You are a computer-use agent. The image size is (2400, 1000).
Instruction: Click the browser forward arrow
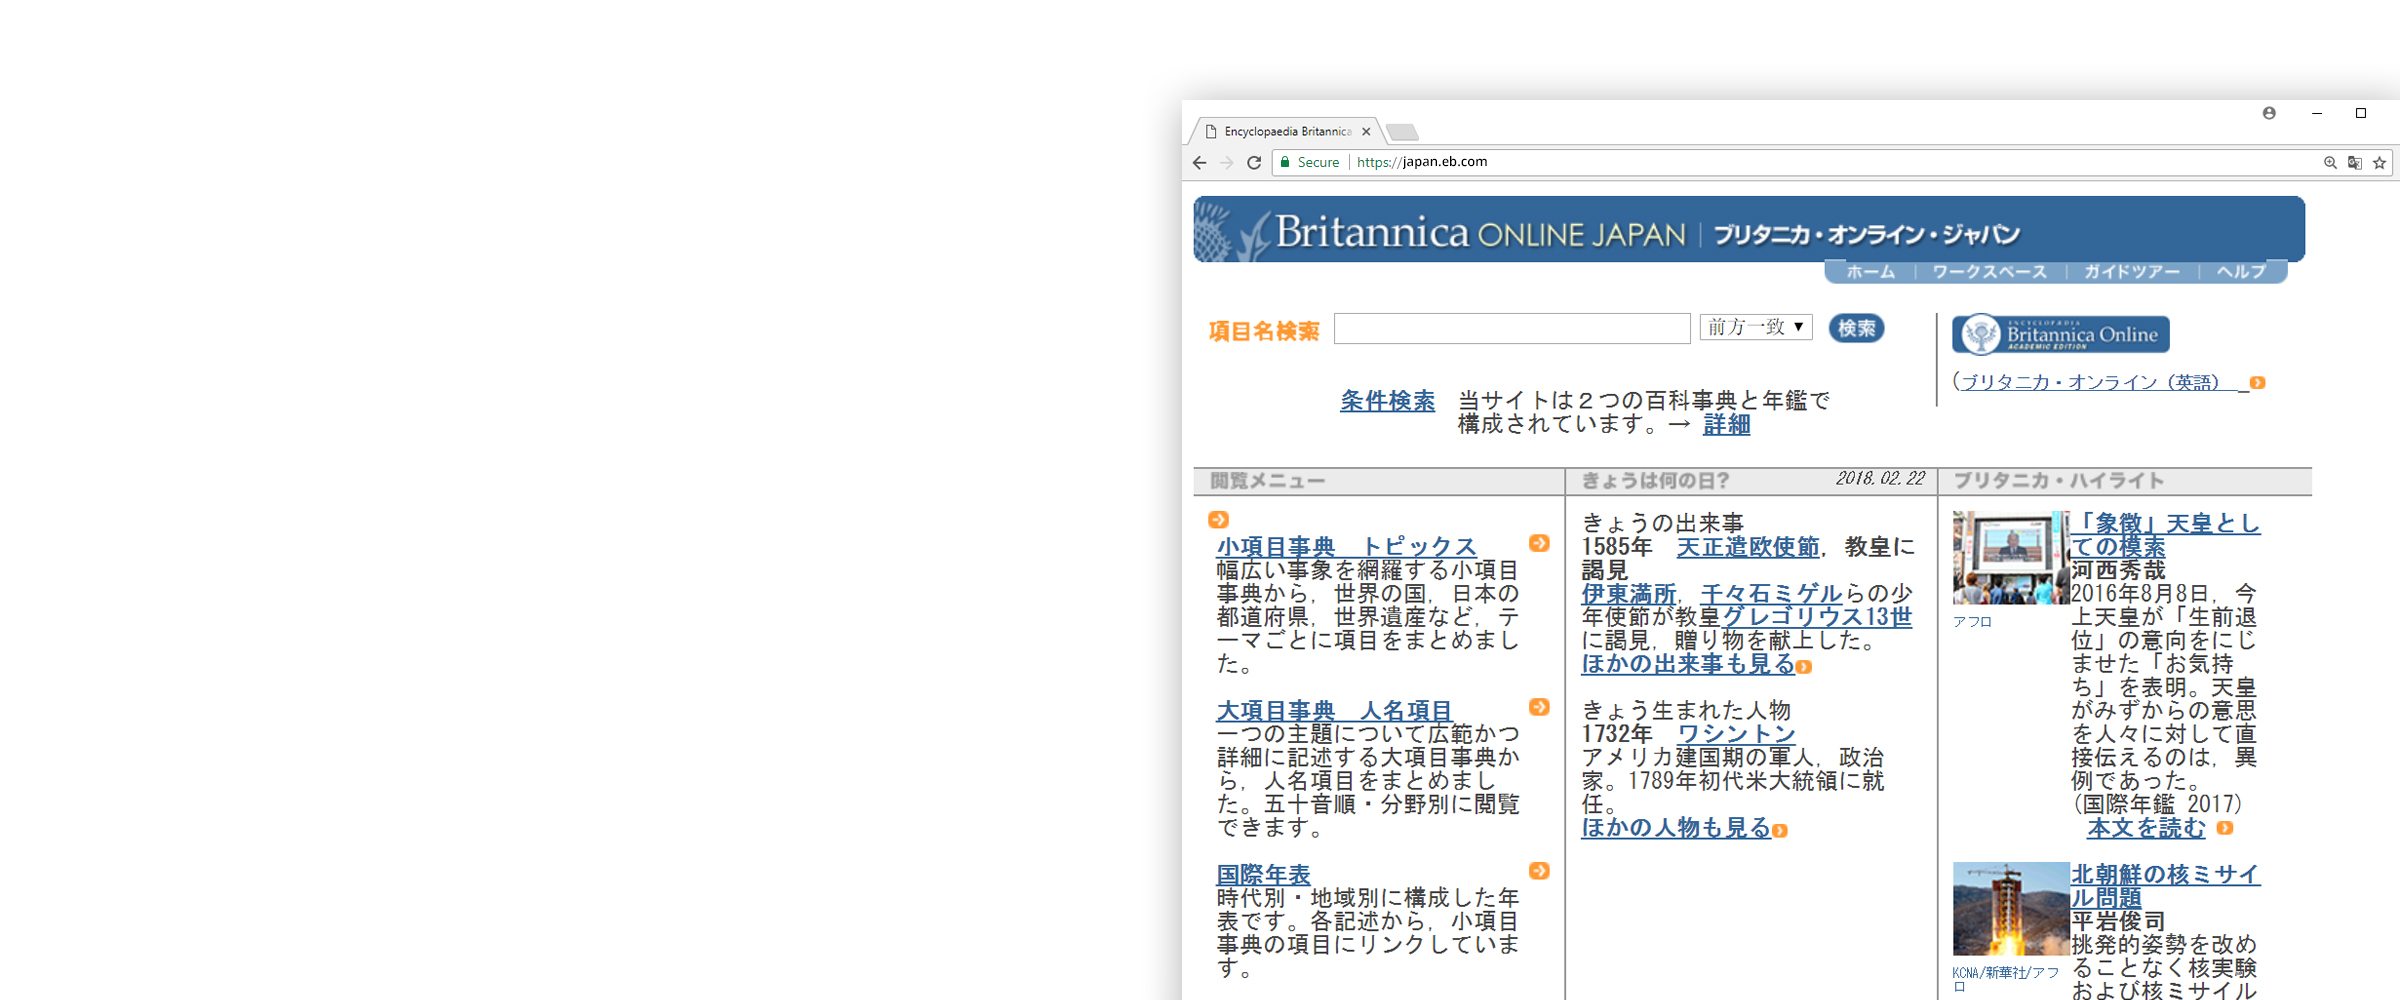click(x=1227, y=163)
